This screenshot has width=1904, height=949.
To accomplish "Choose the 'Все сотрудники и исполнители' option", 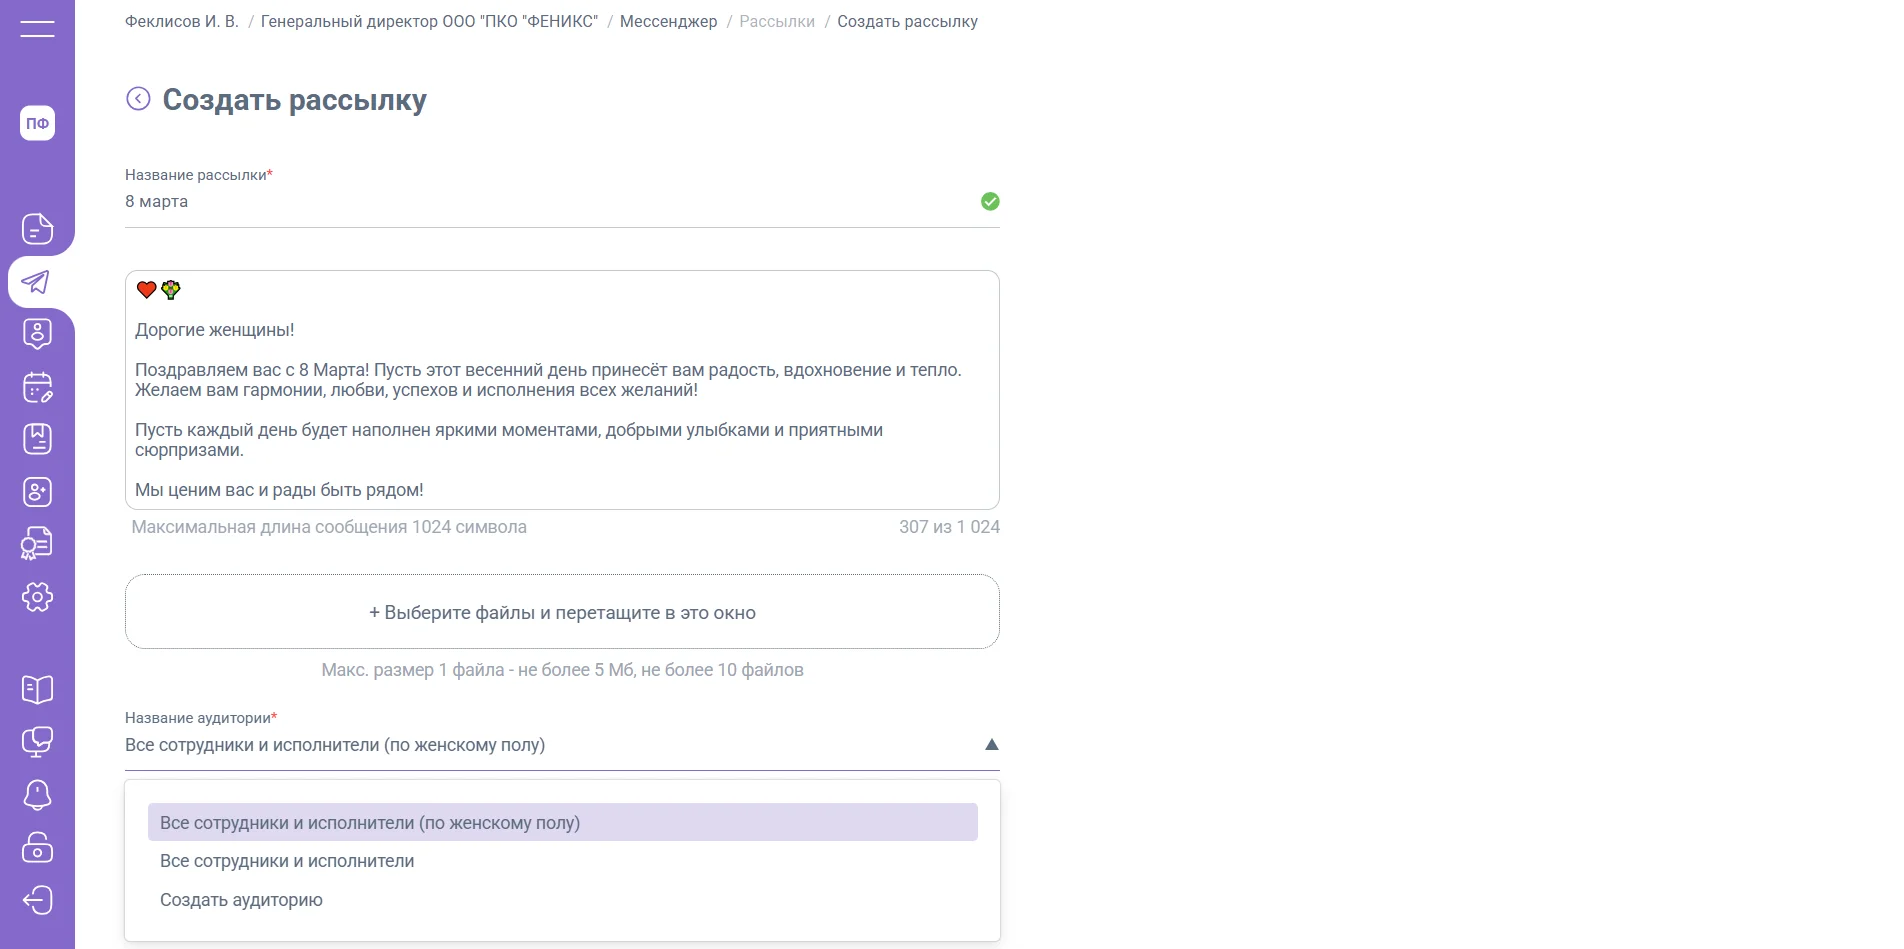I will [287, 861].
